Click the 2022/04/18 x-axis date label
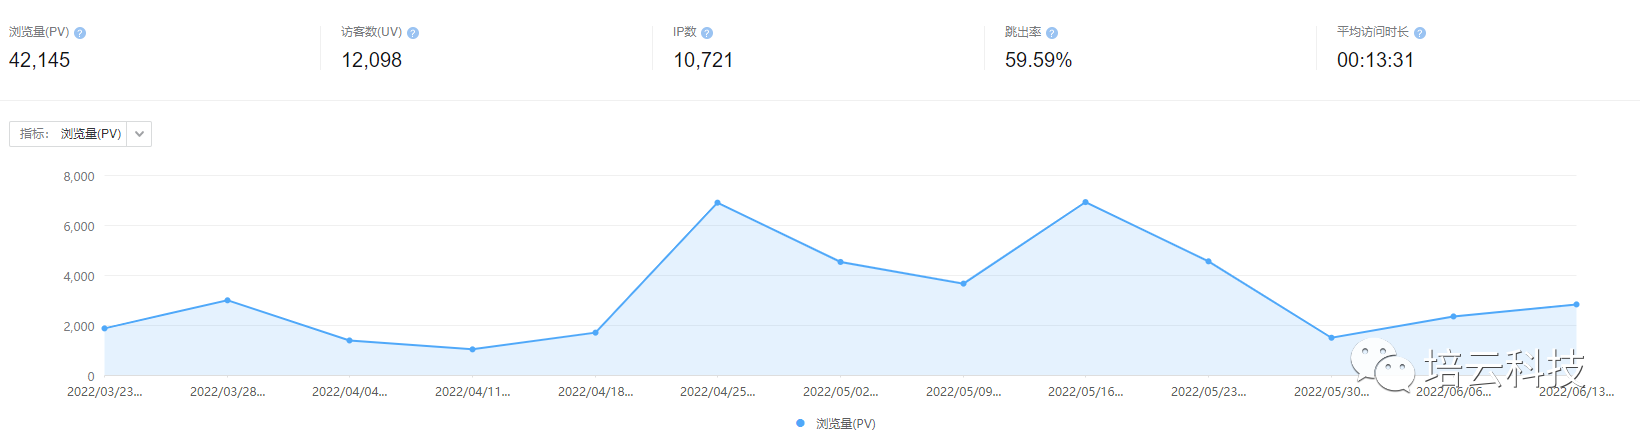1640x441 pixels. pyautogui.click(x=595, y=392)
